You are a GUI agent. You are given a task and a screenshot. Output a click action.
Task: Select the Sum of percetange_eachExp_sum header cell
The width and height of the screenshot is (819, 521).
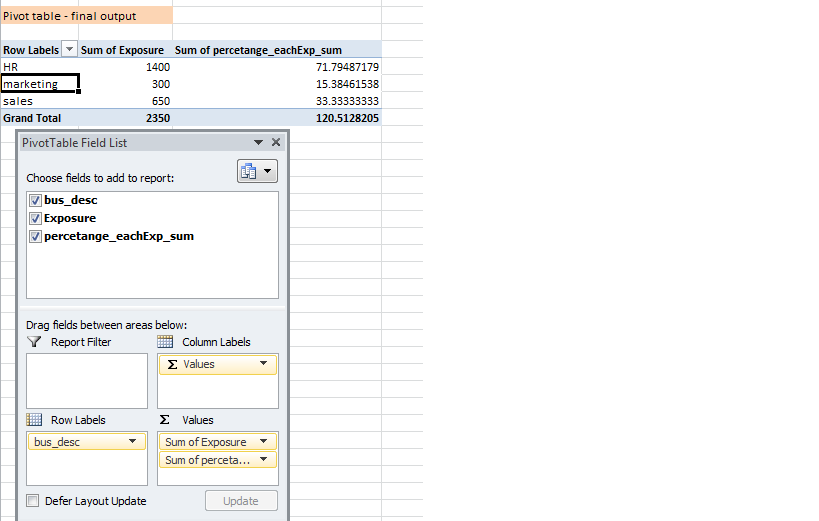point(277,50)
